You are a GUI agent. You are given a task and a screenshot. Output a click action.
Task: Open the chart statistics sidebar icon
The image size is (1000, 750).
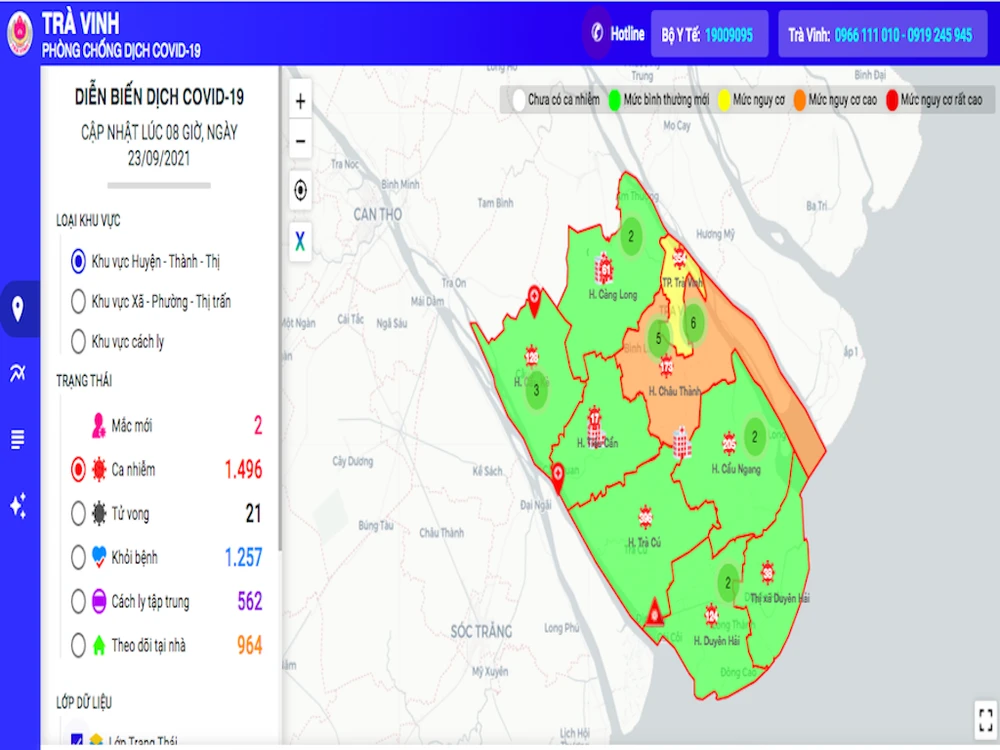click(18, 374)
